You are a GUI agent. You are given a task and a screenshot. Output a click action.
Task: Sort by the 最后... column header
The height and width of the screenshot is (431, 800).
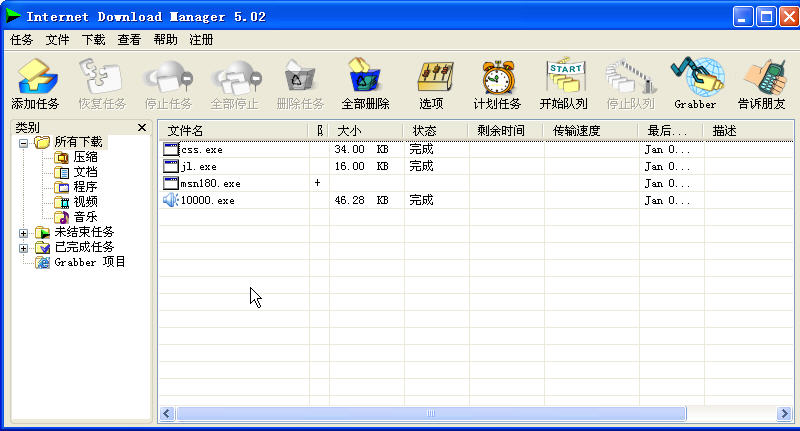click(x=671, y=131)
